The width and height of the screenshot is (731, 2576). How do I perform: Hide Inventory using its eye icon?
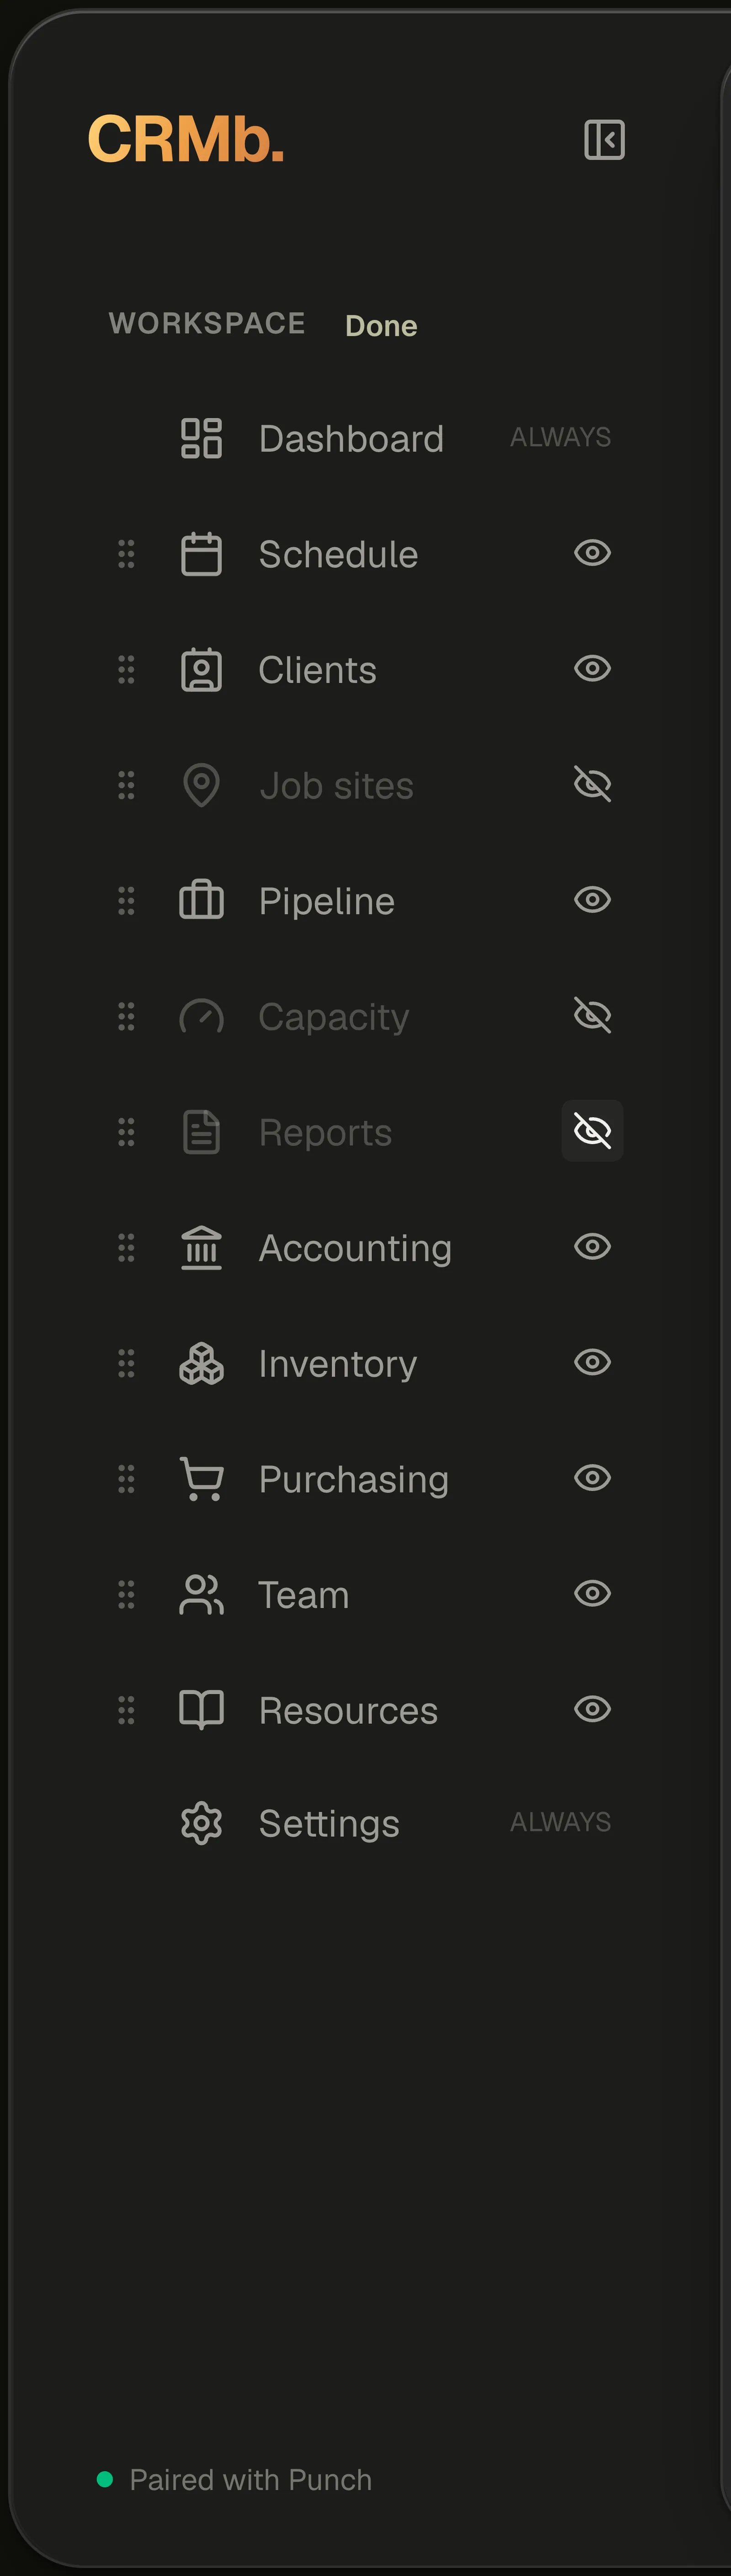pyautogui.click(x=592, y=1362)
